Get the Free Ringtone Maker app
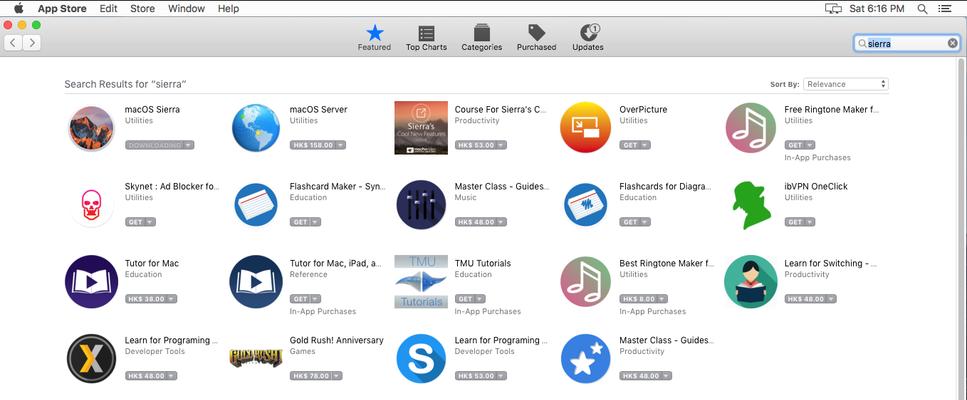This screenshot has height=400, width=967. (800, 145)
